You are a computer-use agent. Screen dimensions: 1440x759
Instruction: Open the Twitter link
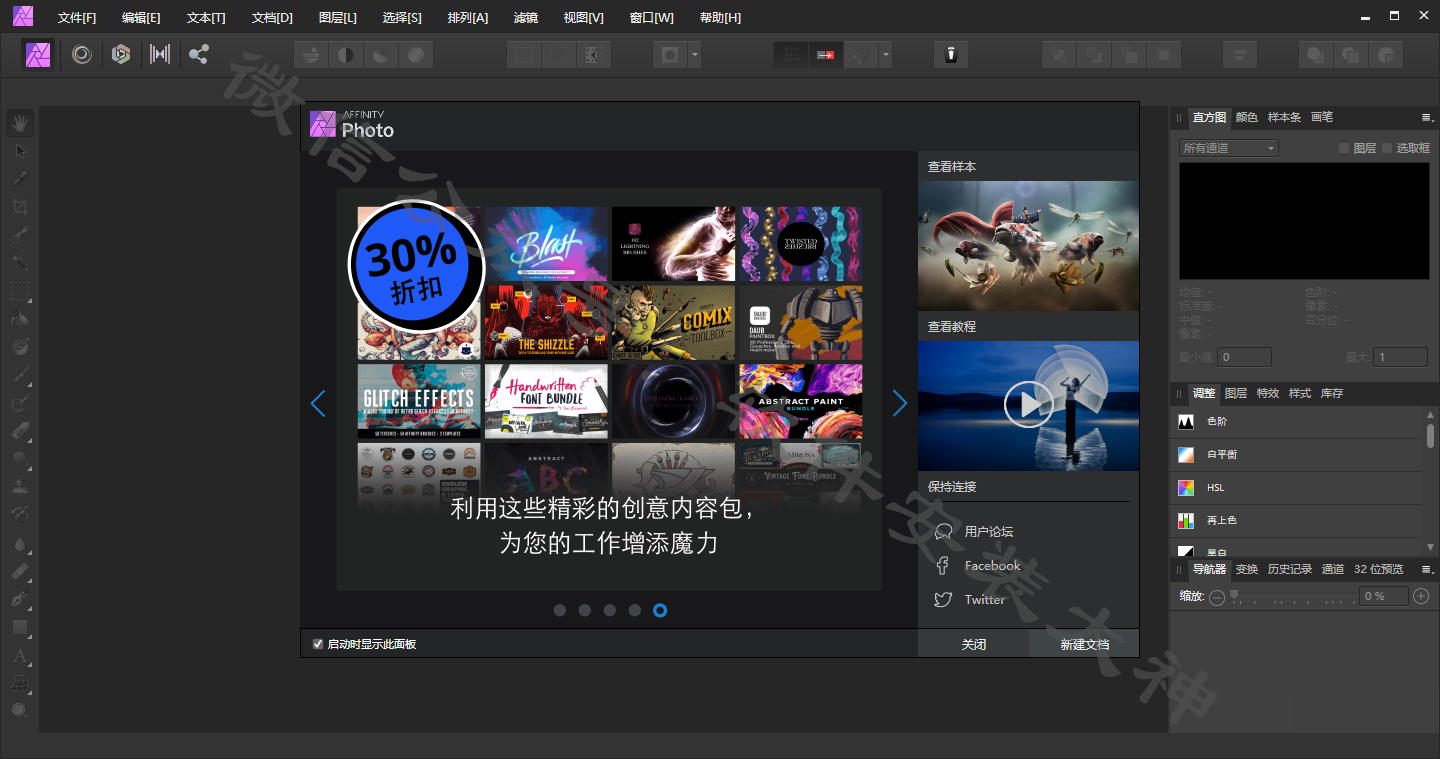point(984,600)
